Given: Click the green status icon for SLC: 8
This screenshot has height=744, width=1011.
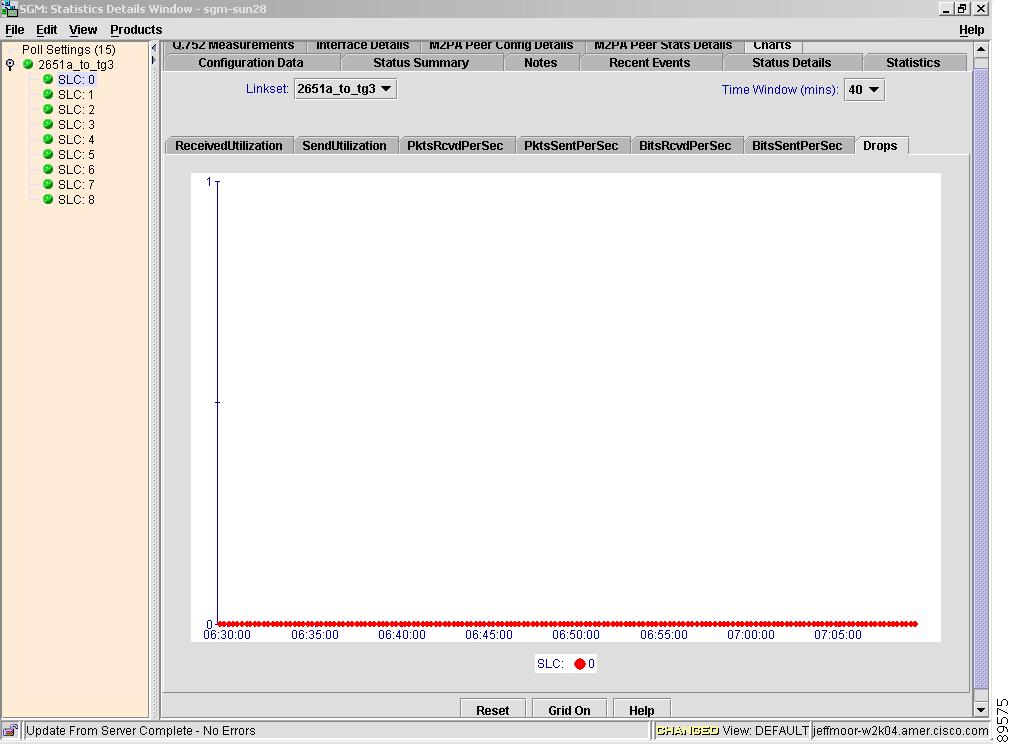Looking at the screenshot, I should [x=48, y=199].
